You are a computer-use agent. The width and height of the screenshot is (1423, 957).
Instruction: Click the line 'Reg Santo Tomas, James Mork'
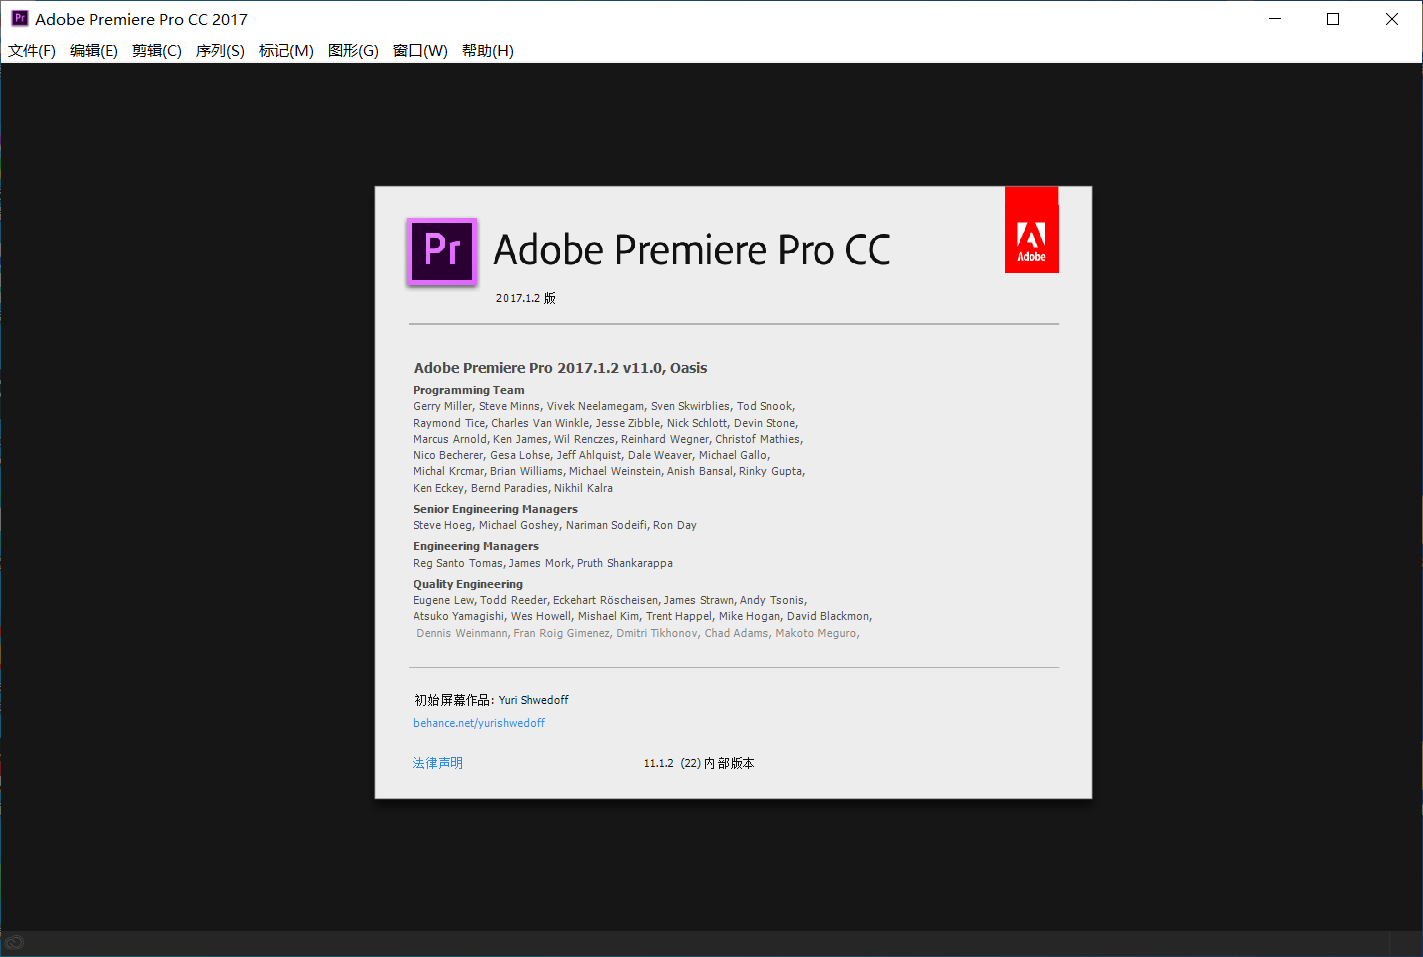coord(543,563)
